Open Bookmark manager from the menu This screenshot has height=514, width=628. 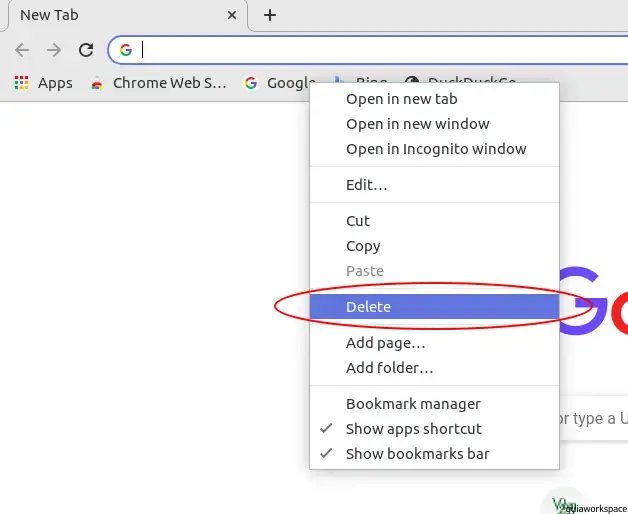[435, 403]
